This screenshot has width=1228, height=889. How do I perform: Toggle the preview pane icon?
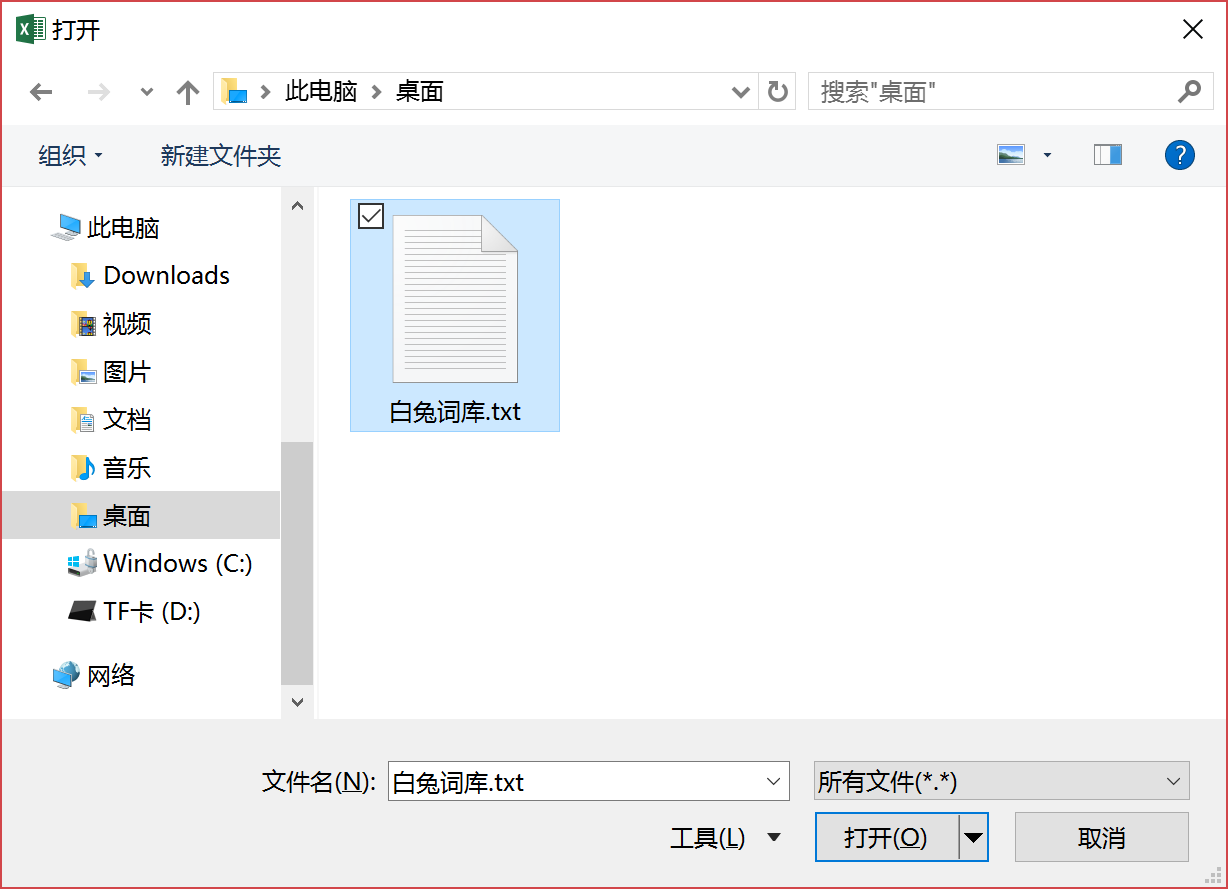pyautogui.click(x=1108, y=155)
